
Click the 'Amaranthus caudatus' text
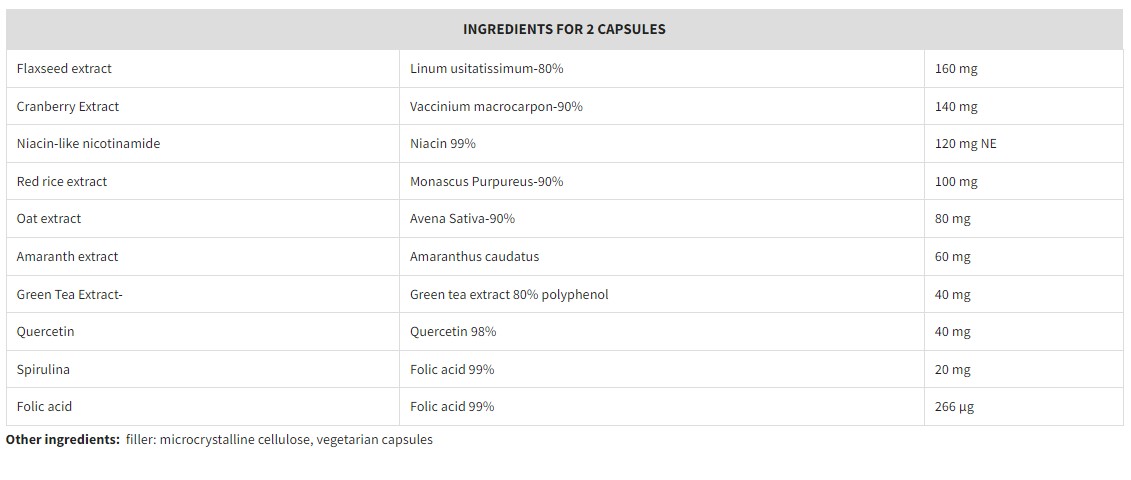click(x=474, y=256)
